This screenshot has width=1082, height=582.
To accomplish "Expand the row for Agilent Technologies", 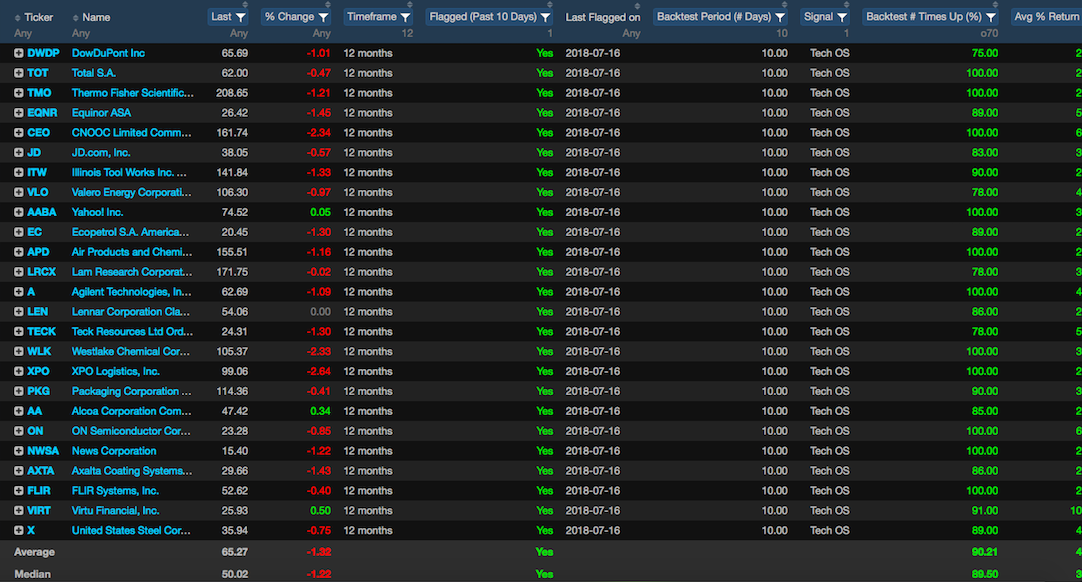I will coord(19,292).
